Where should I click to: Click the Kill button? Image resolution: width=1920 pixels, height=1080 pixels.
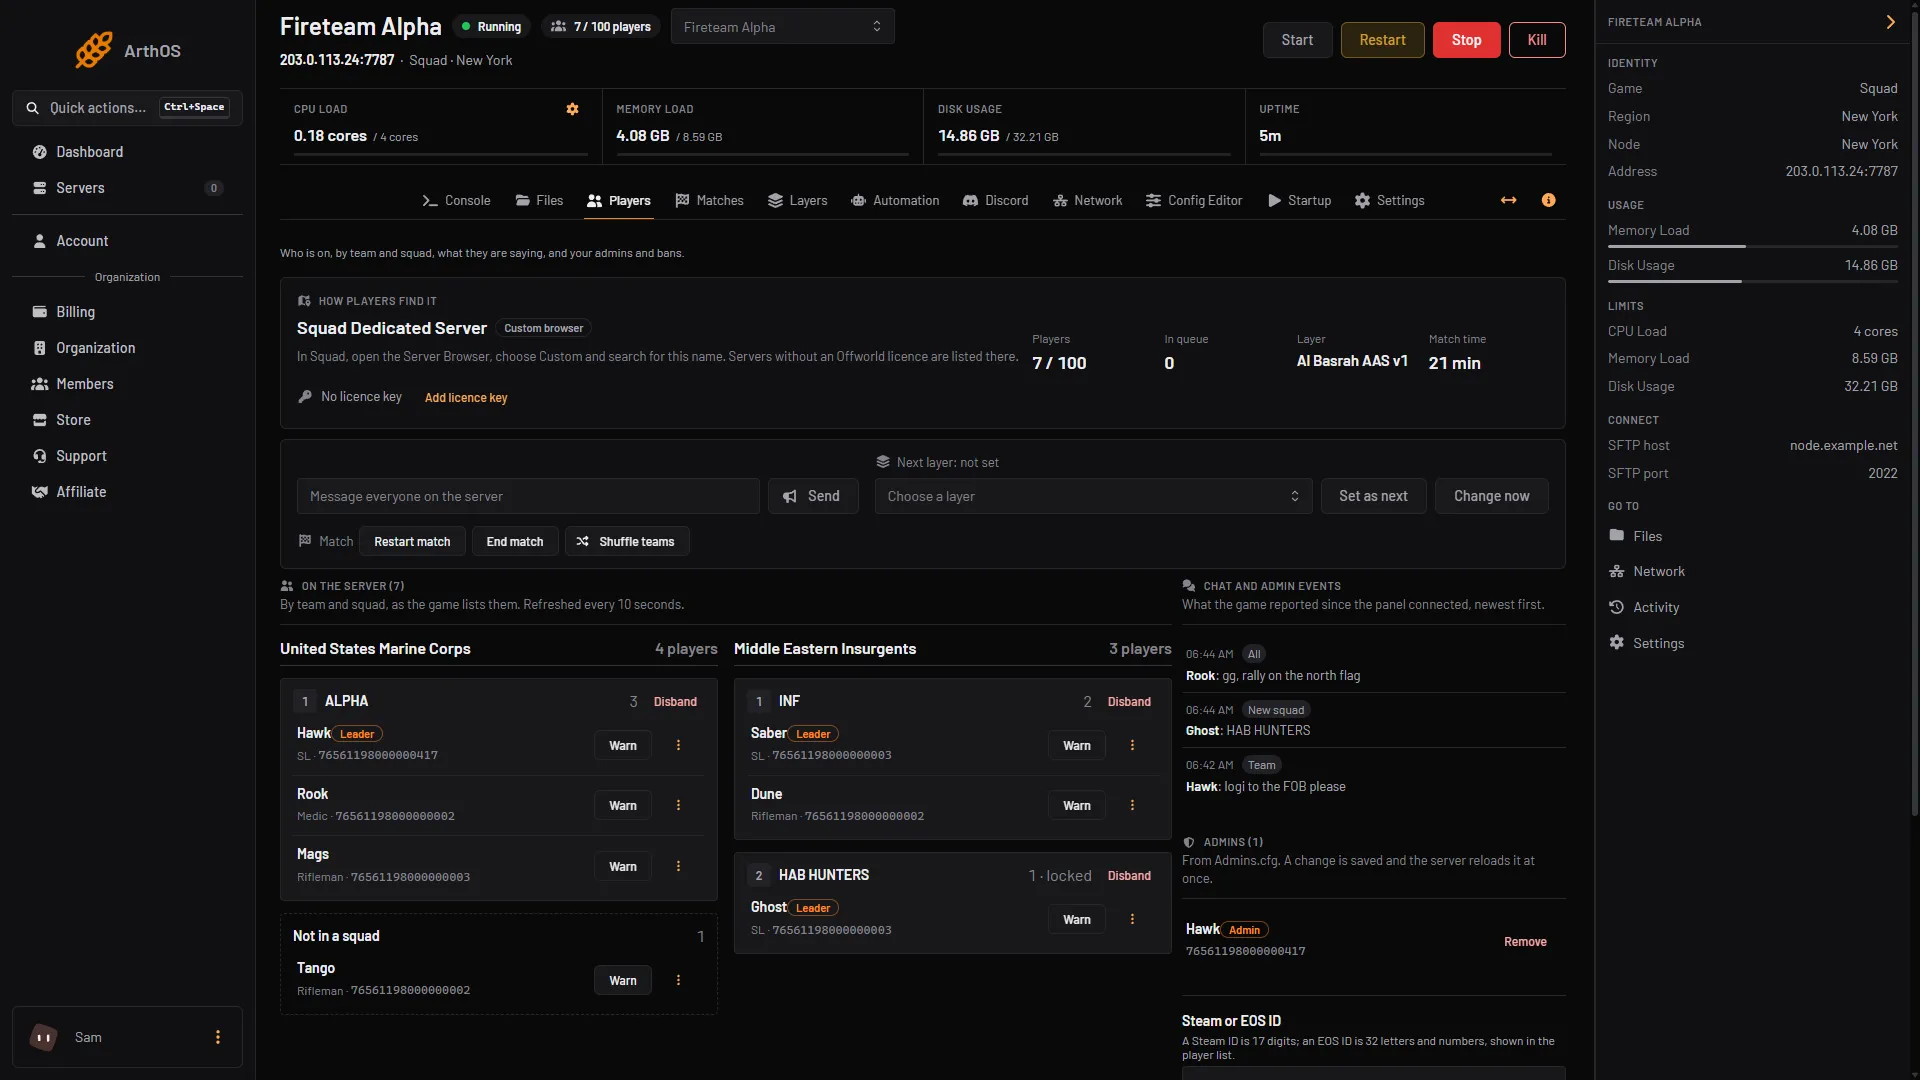click(1537, 40)
